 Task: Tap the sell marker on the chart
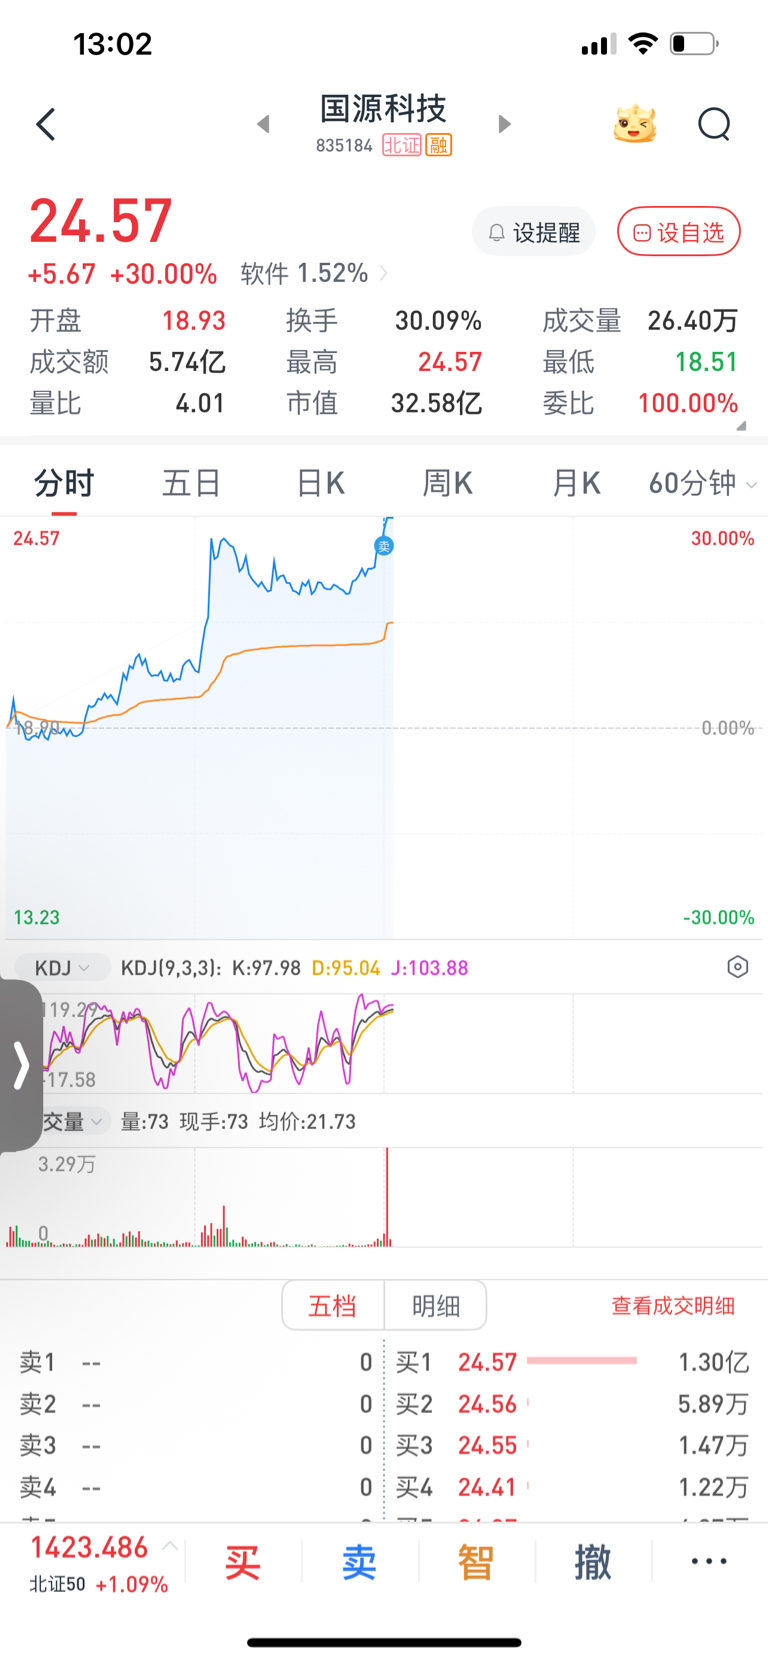coord(384,546)
